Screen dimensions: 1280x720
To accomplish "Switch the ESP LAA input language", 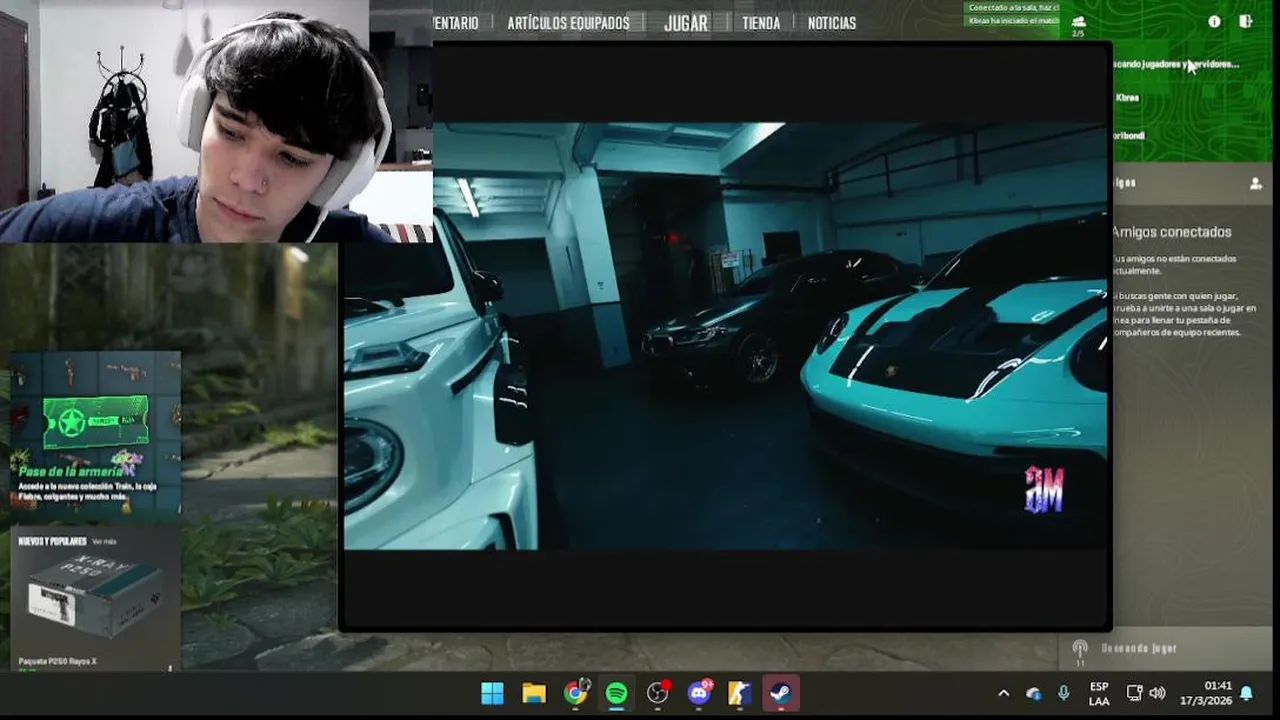I will point(1099,693).
